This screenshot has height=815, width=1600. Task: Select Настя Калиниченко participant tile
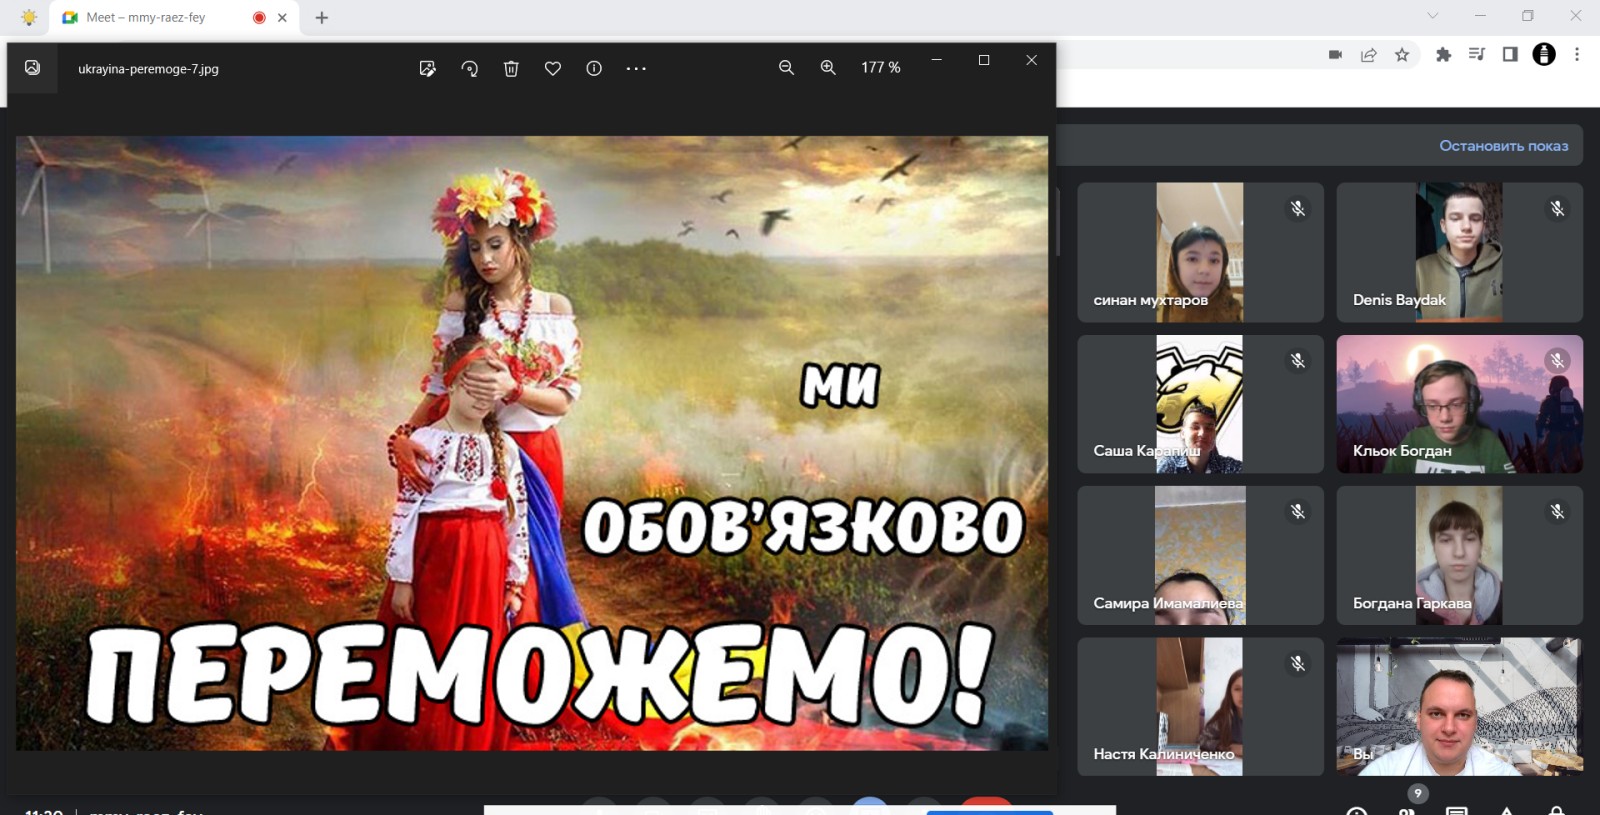click(1200, 707)
